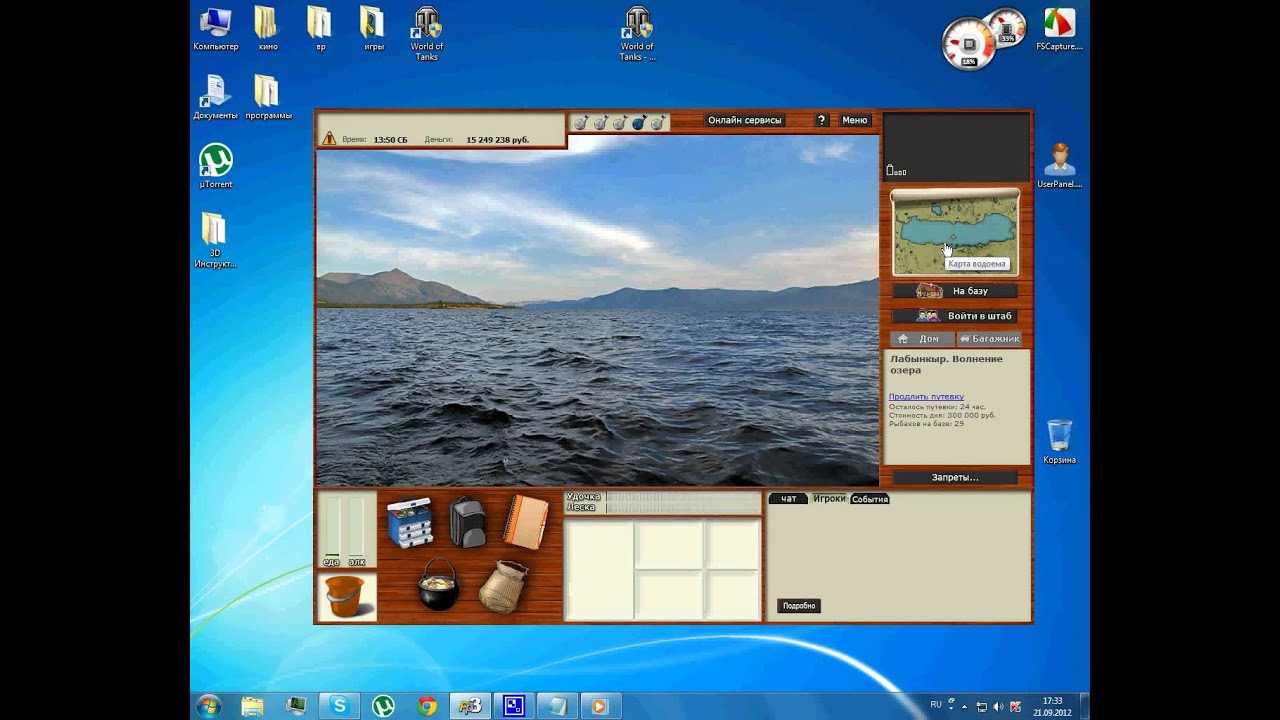Open the black cooking pot

coord(438,584)
